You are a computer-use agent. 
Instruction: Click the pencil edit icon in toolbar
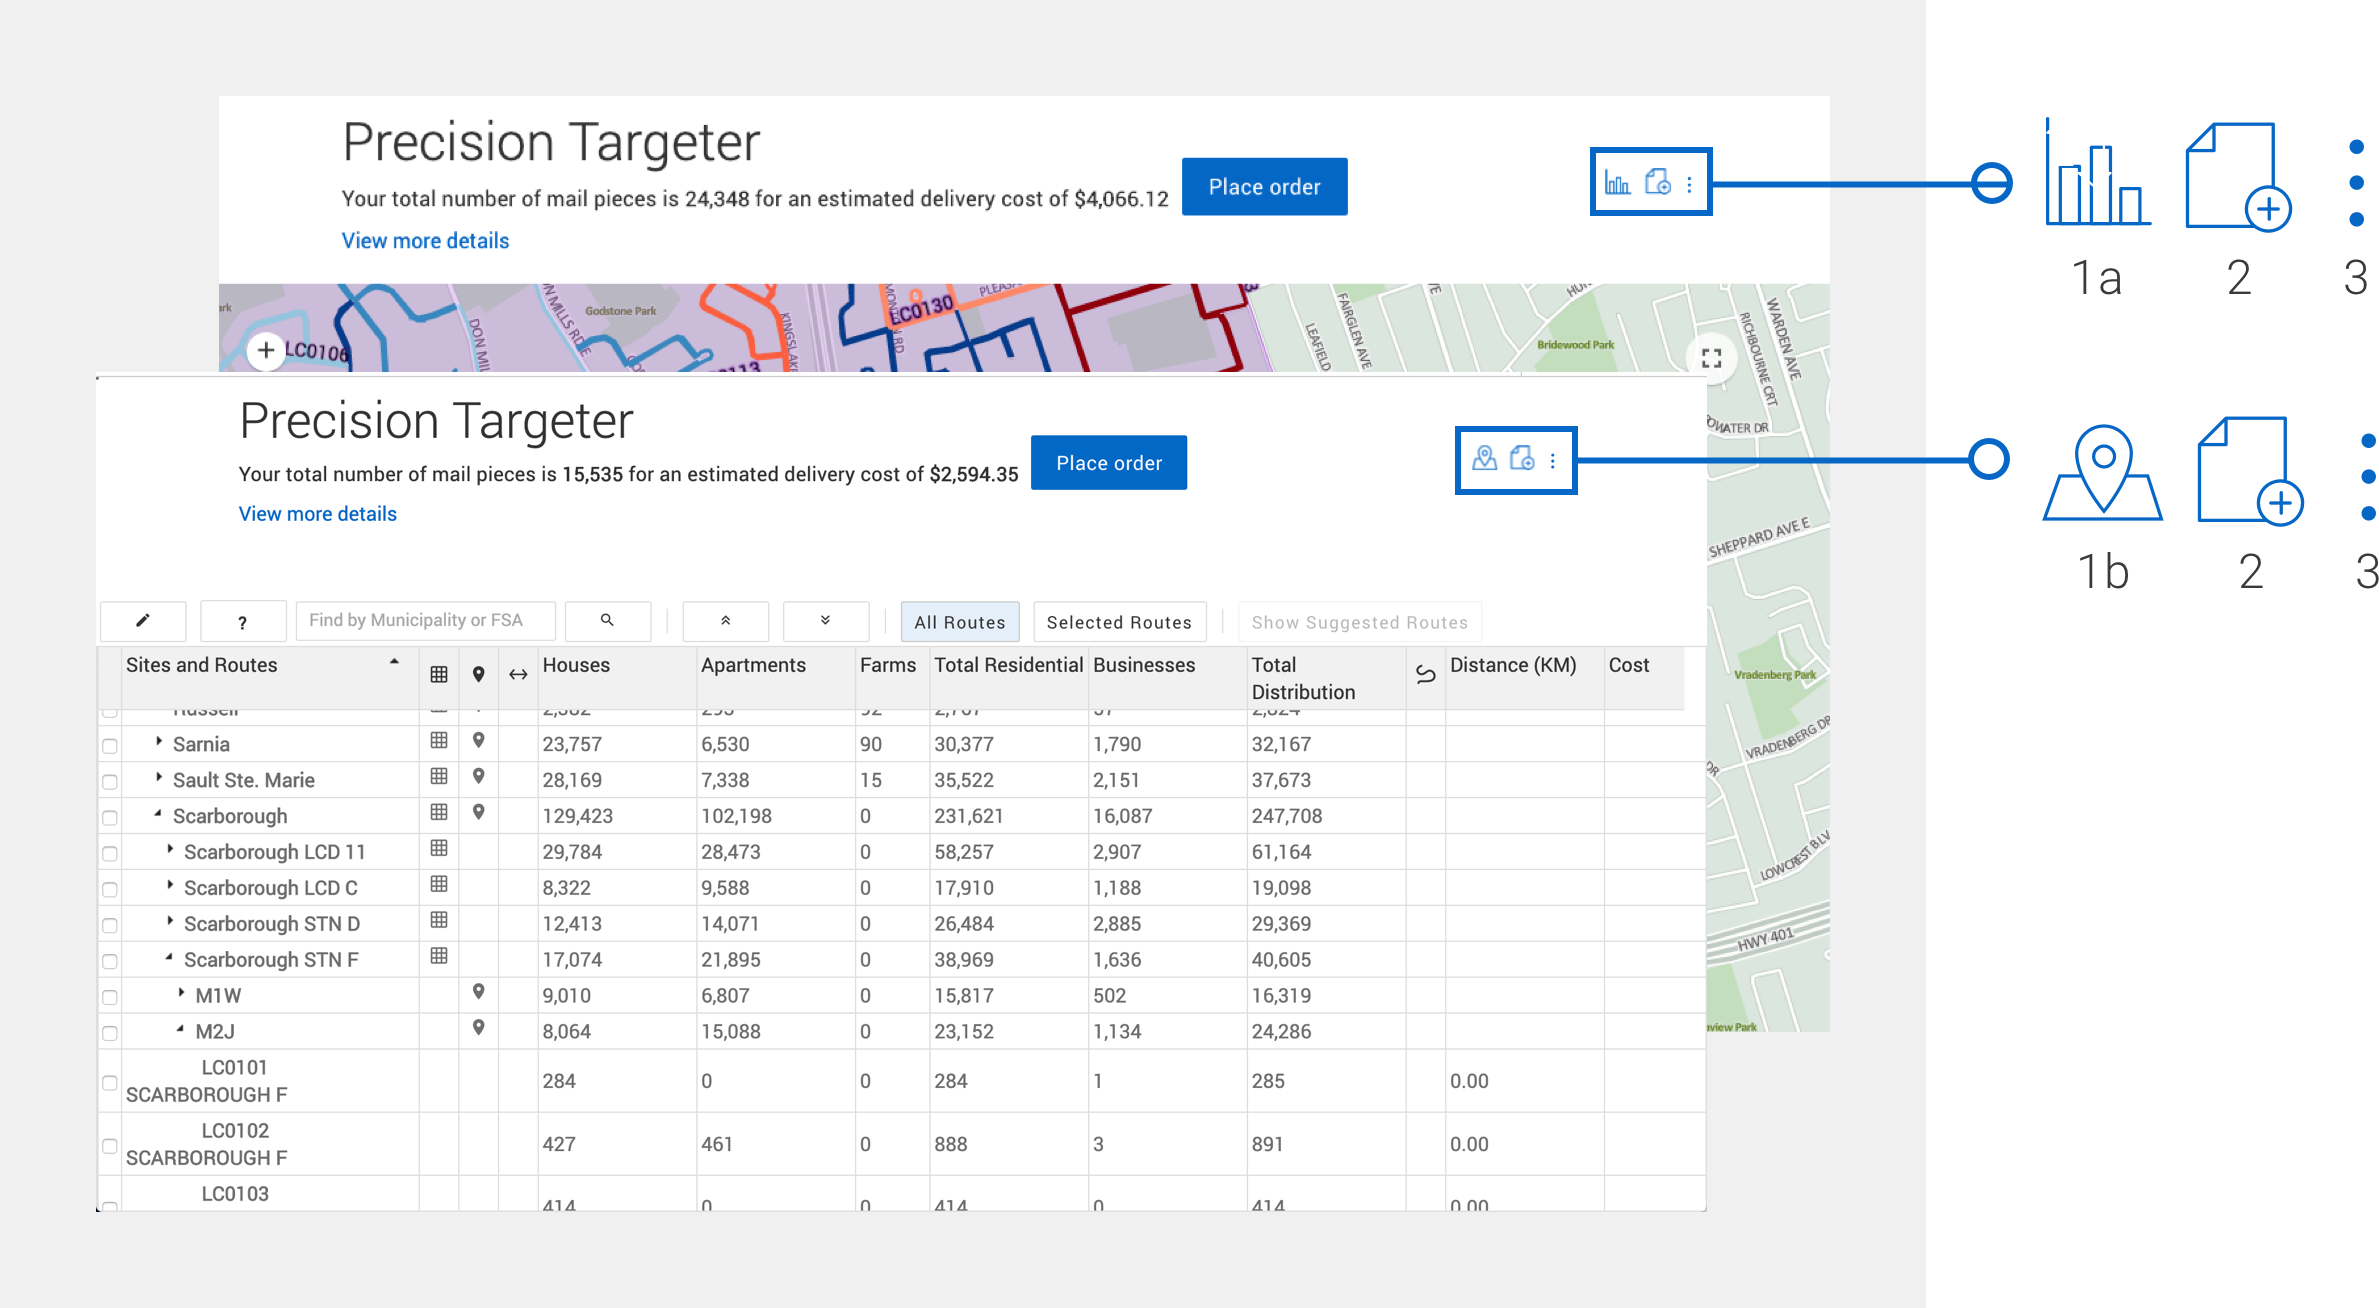pos(143,621)
